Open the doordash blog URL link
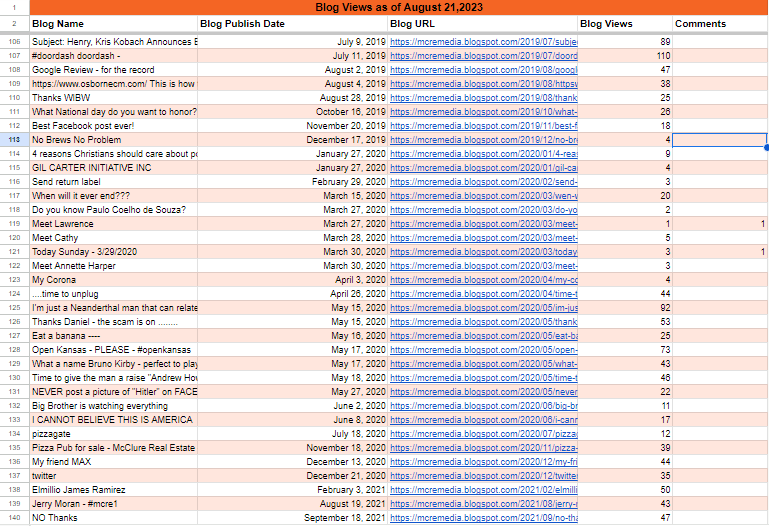 point(484,56)
